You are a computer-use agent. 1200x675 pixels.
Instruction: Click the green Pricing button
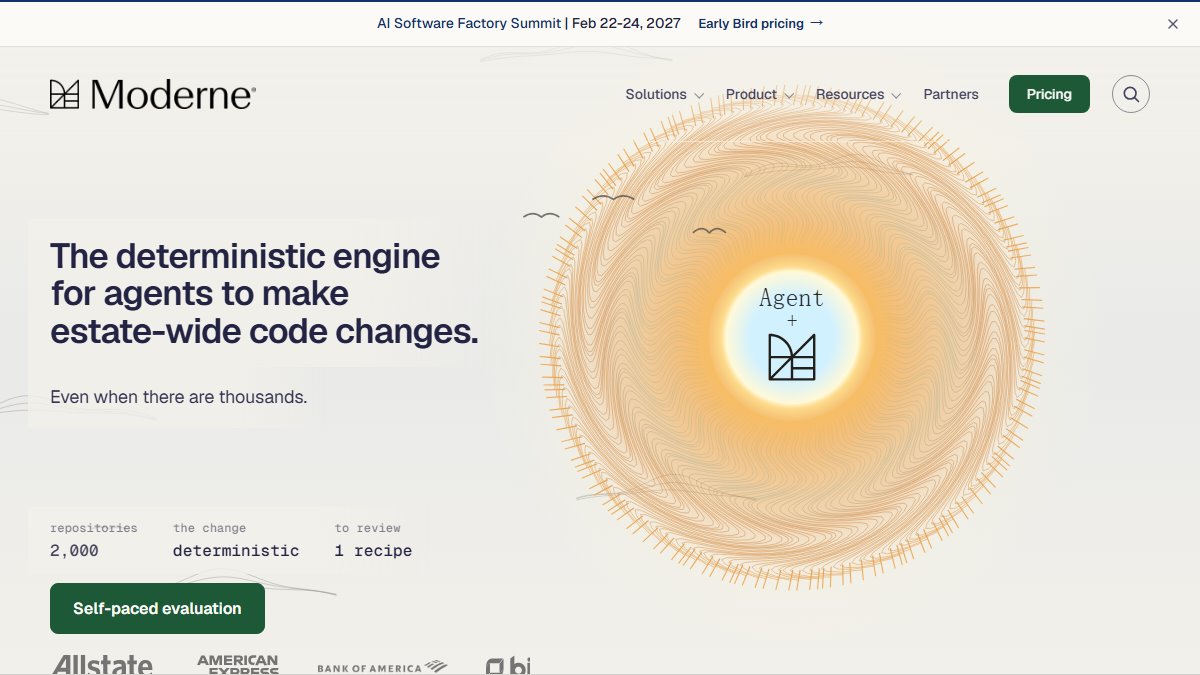point(1049,94)
